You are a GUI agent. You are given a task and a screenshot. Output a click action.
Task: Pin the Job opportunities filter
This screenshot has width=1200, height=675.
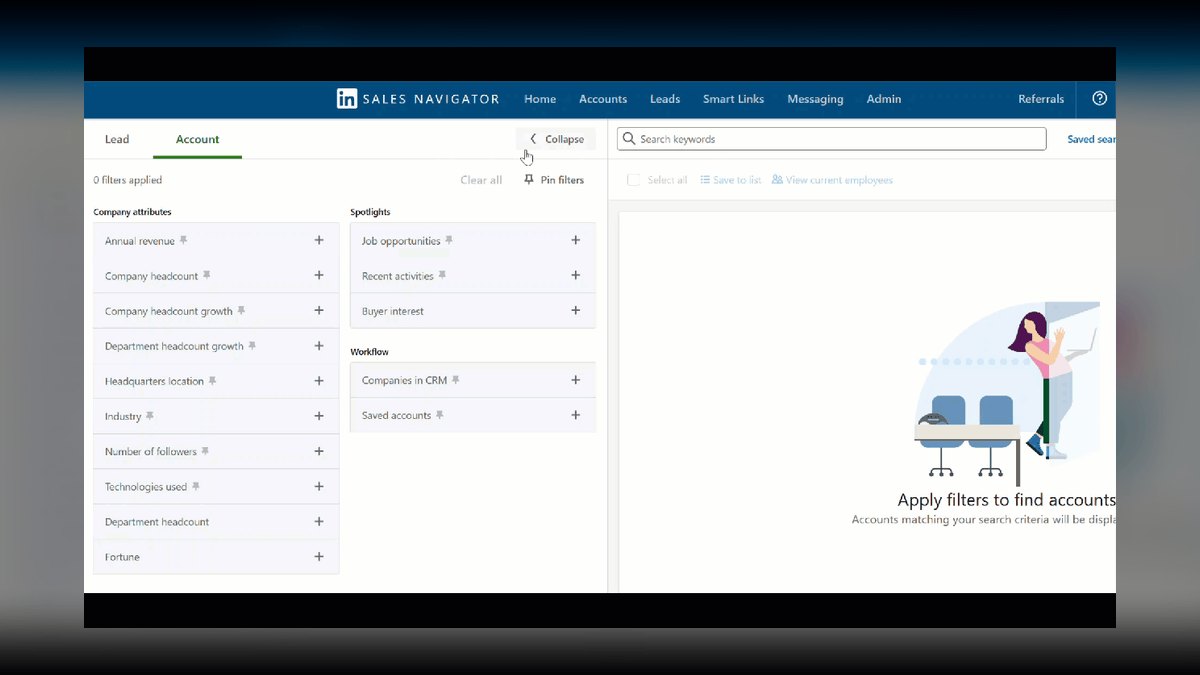pos(449,240)
